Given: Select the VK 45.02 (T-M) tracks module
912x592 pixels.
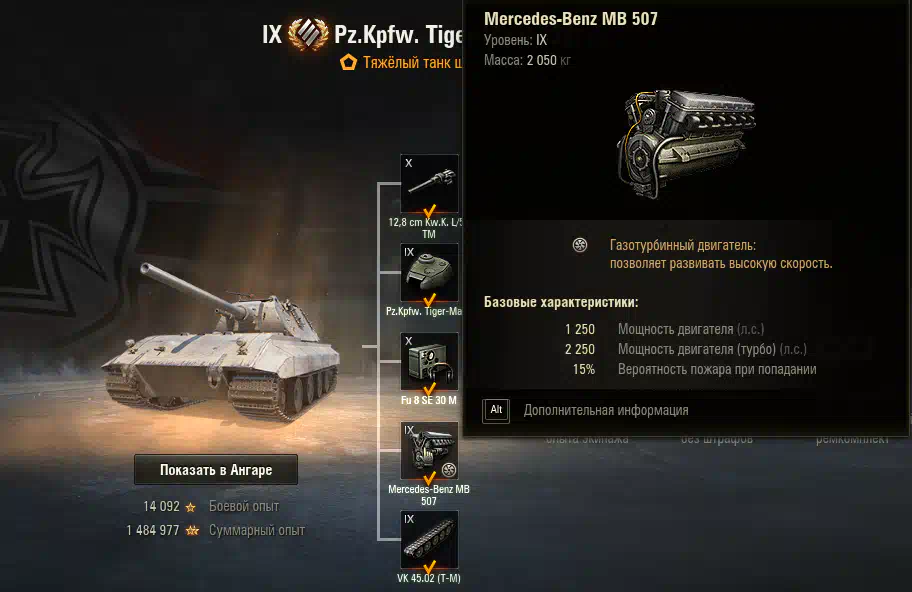Looking at the screenshot, I should (x=429, y=539).
